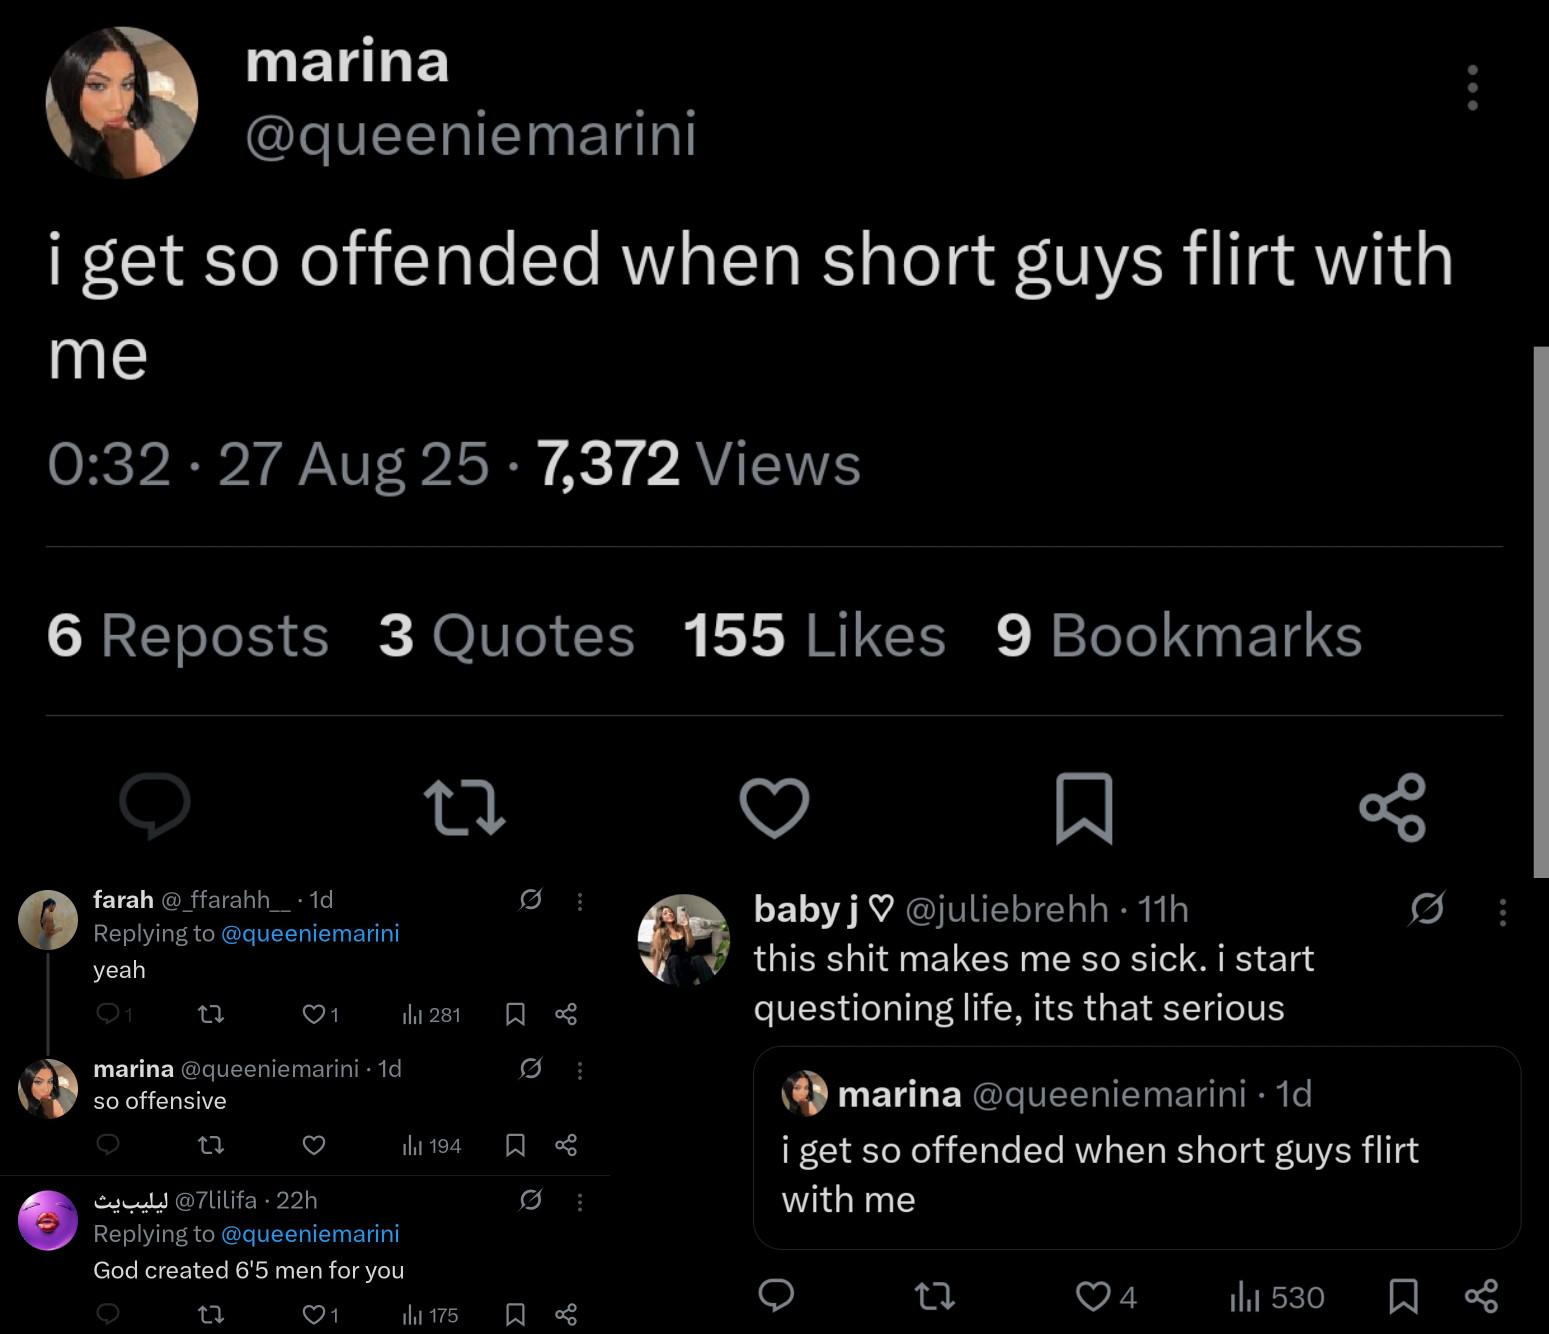Open more options on baby j's post

[x=1502, y=911]
